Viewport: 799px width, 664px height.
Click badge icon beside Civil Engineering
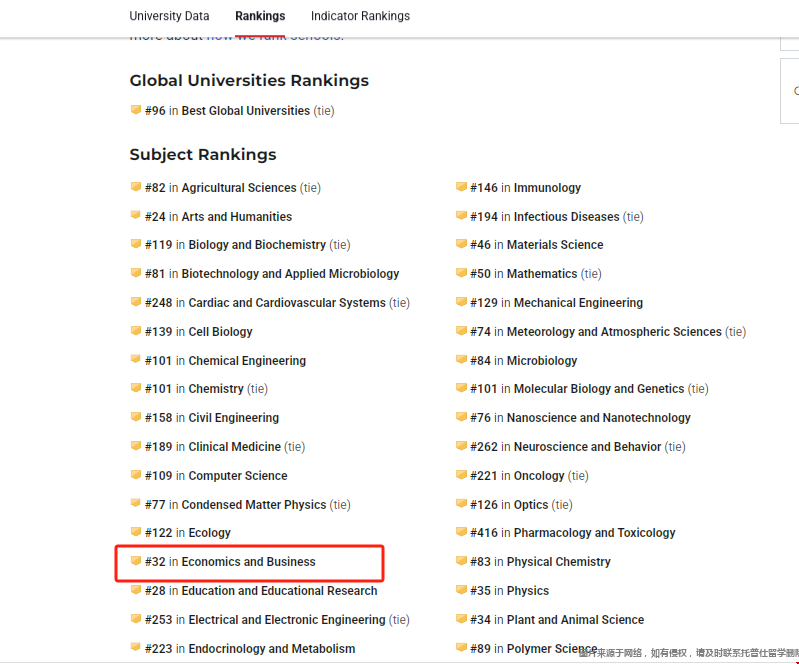pos(136,417)
